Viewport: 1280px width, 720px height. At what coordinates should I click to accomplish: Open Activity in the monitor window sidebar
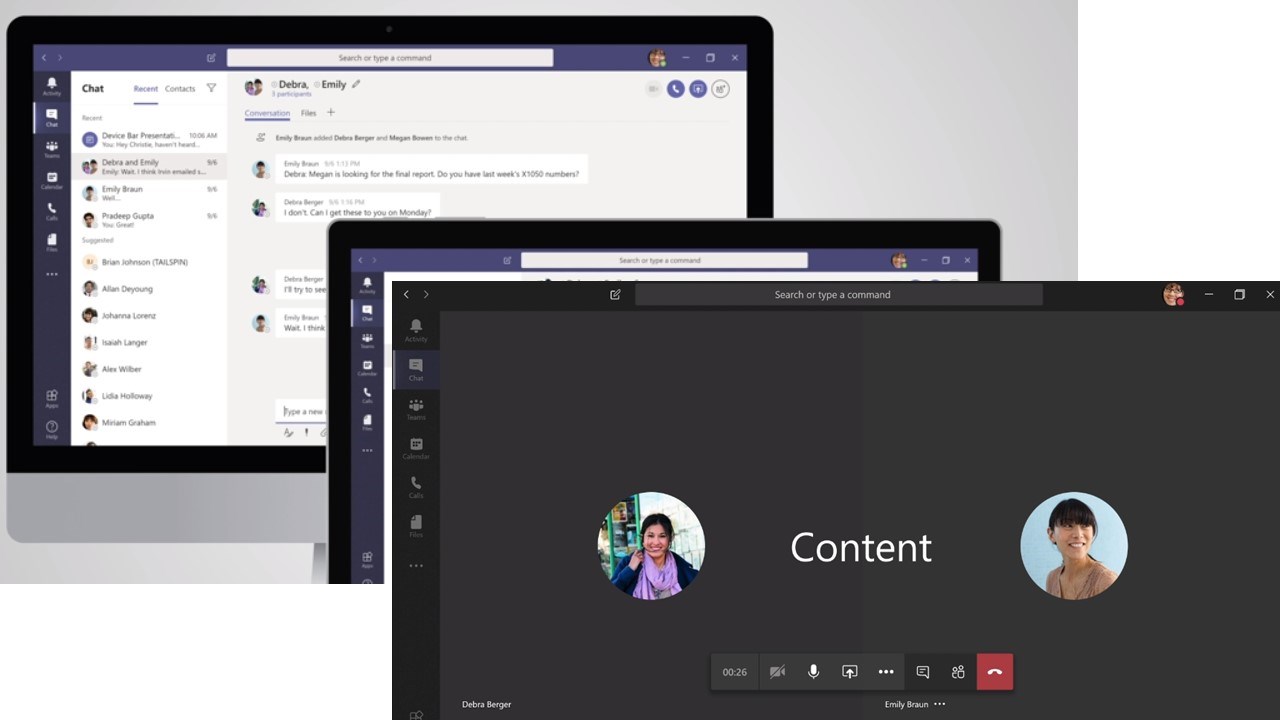[52, 86]
